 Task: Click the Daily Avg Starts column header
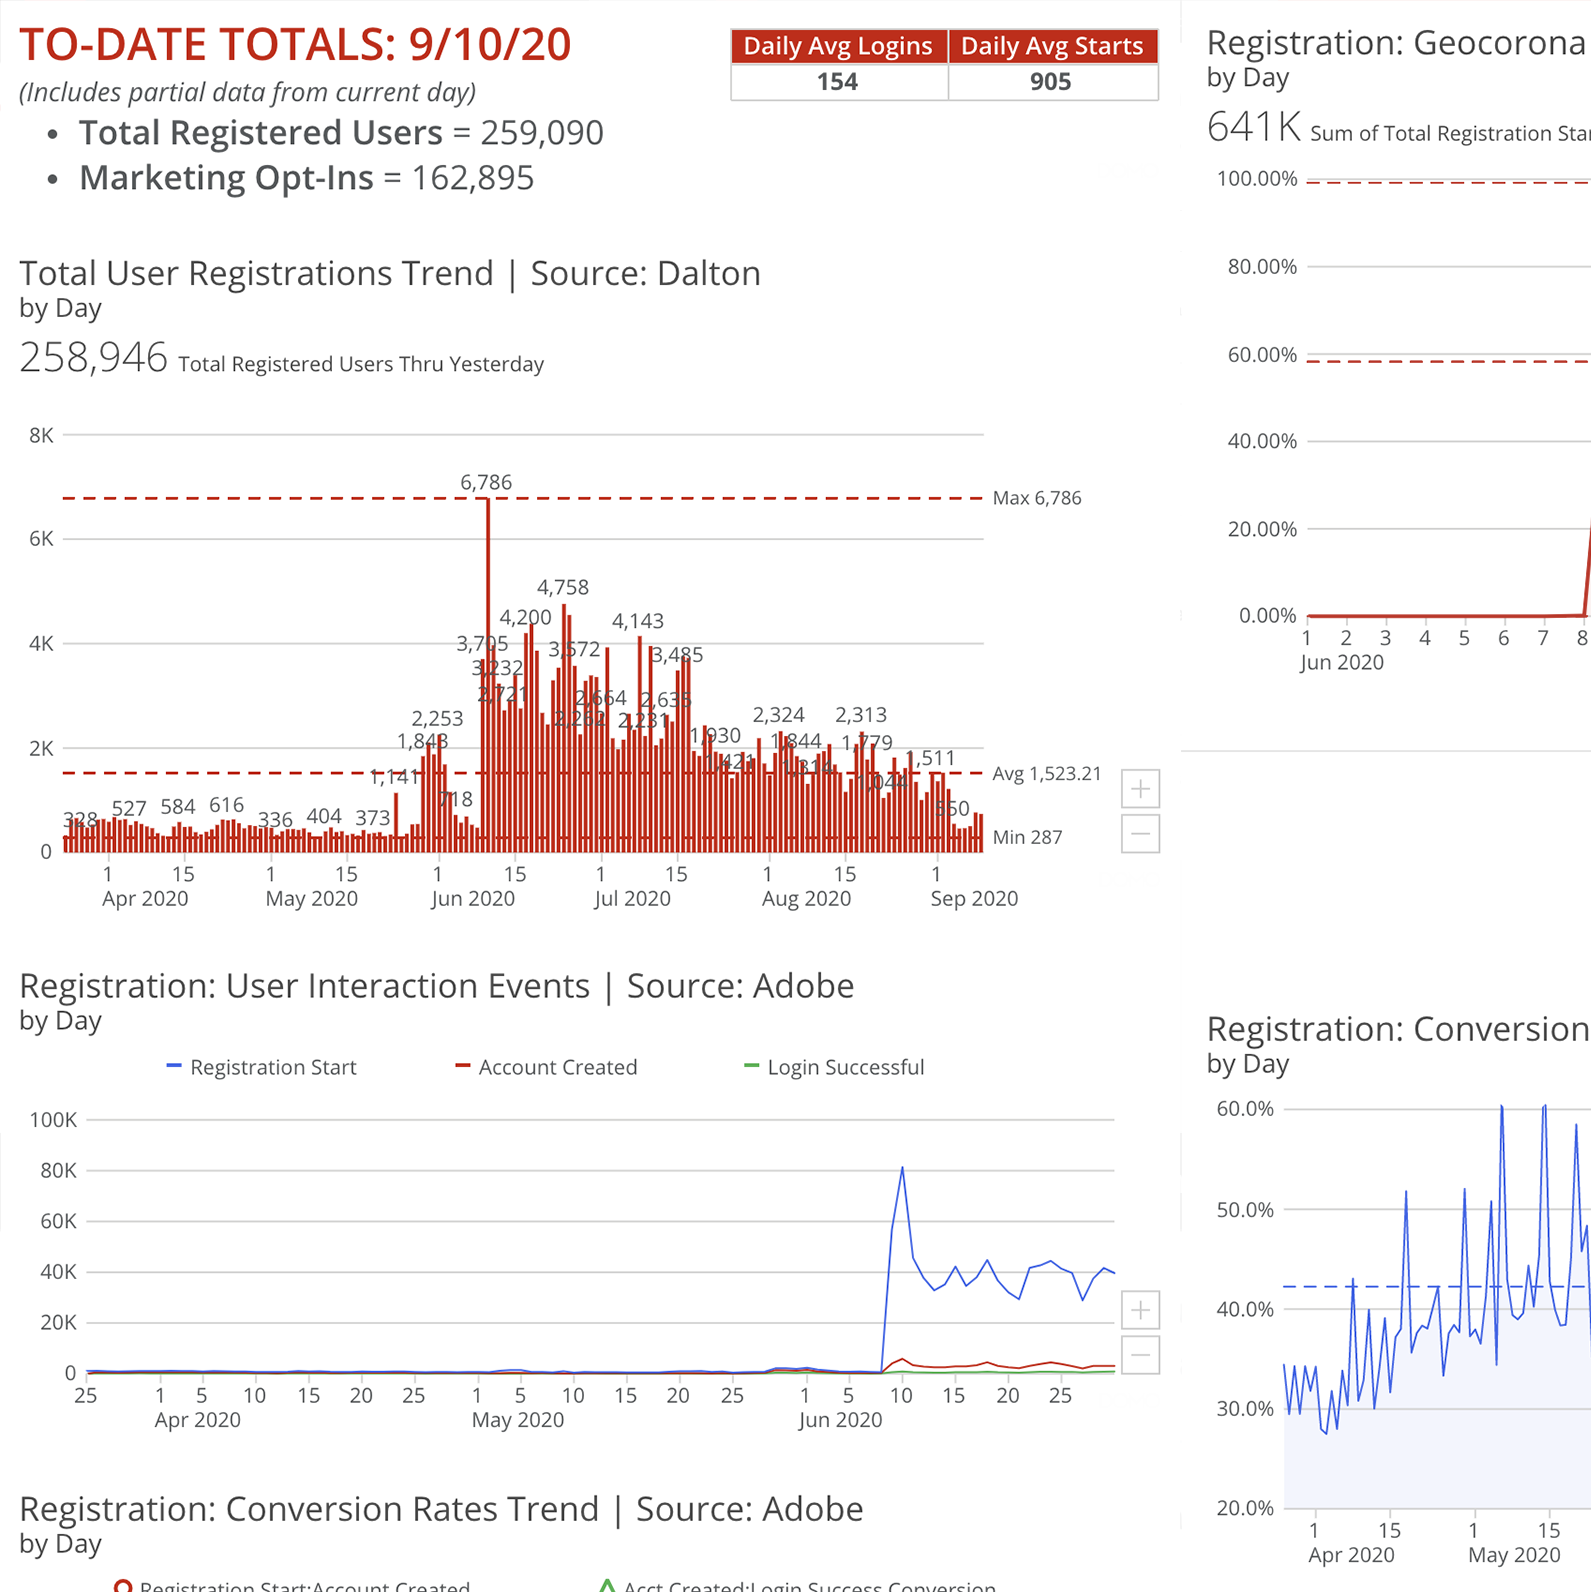point(1053,46)
